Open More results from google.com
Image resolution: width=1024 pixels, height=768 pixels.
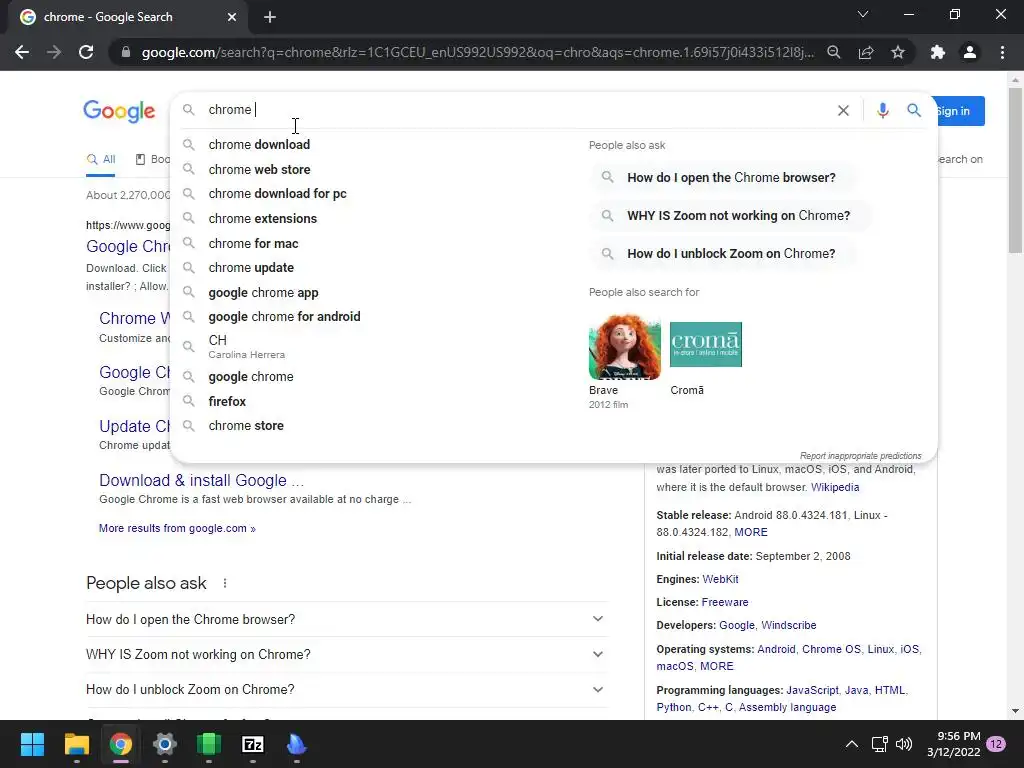(177, 528)
